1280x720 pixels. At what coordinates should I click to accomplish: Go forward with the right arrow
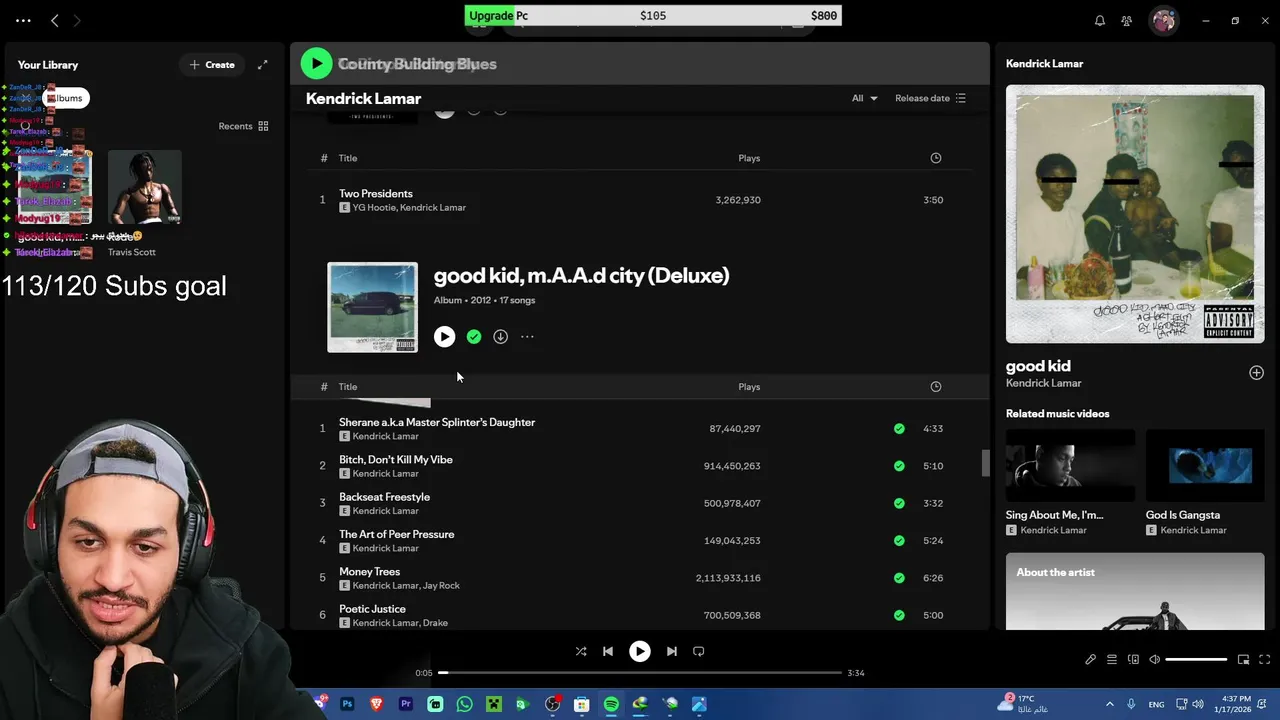tap(77, 20)
